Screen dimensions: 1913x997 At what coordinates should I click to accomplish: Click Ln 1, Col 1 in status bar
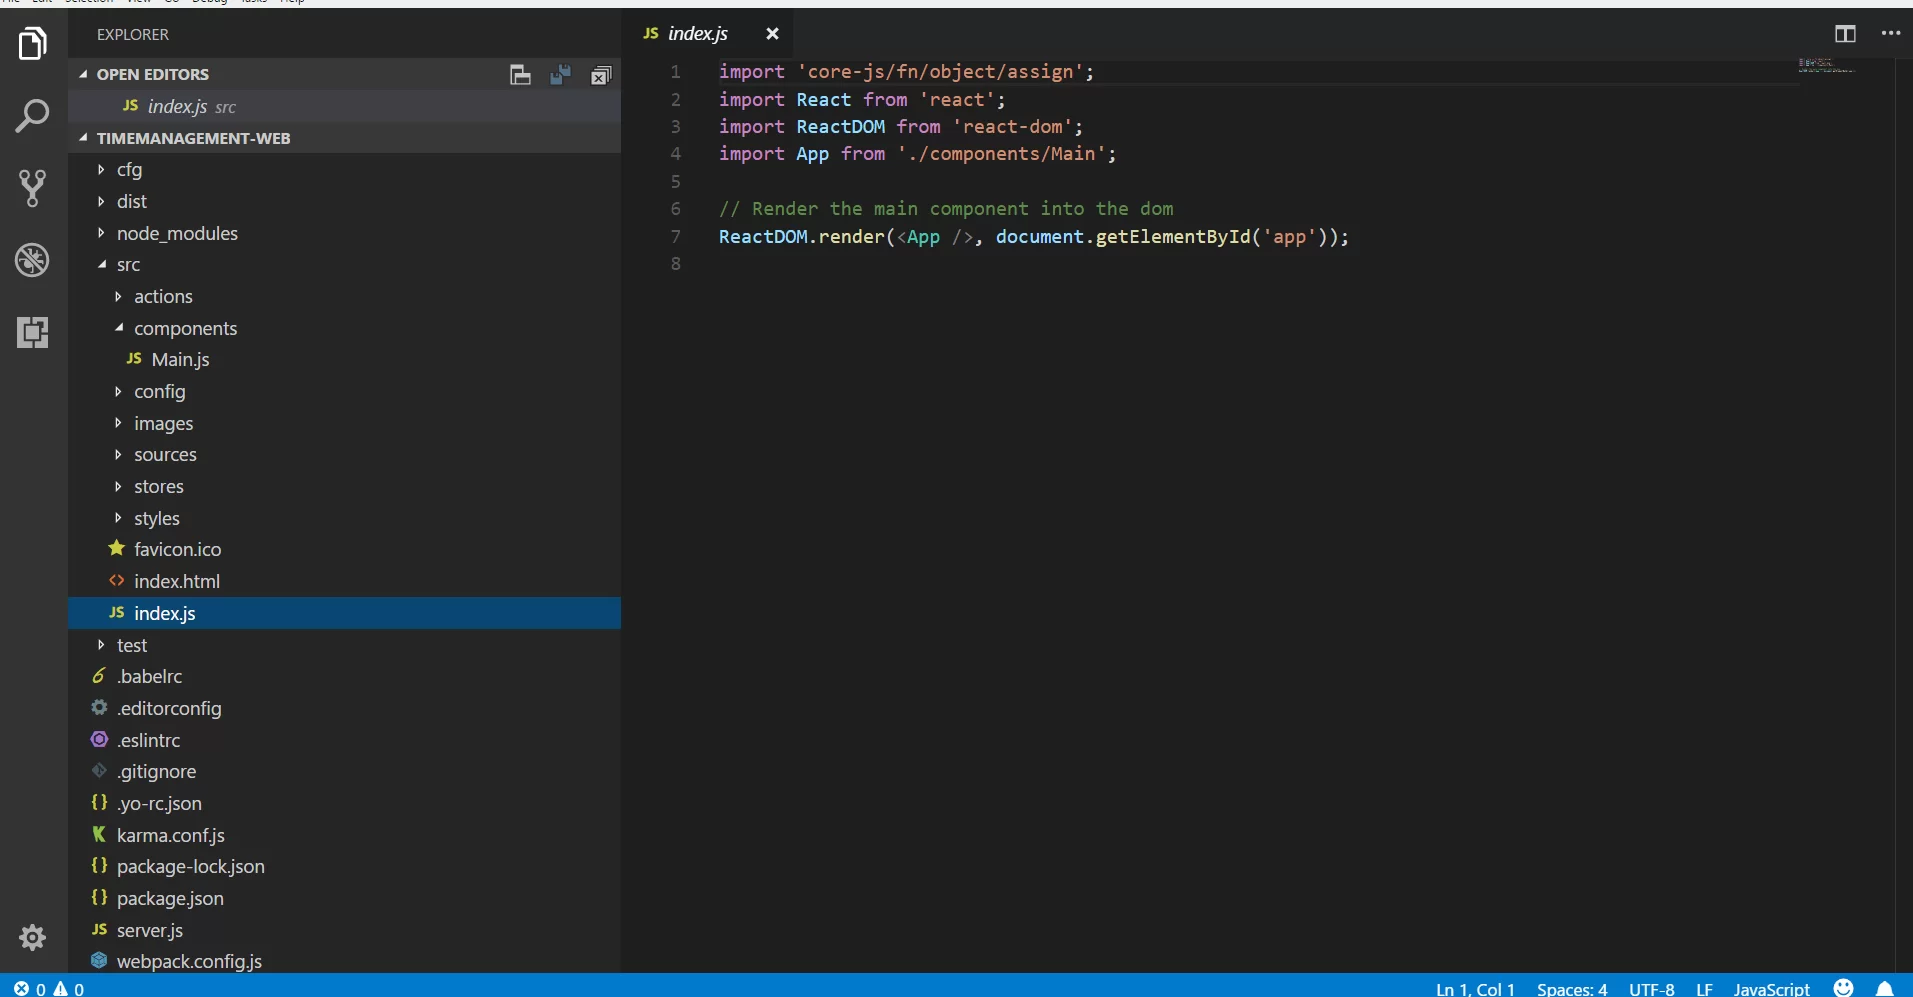pyautogui.click(x=1475, y=988)
